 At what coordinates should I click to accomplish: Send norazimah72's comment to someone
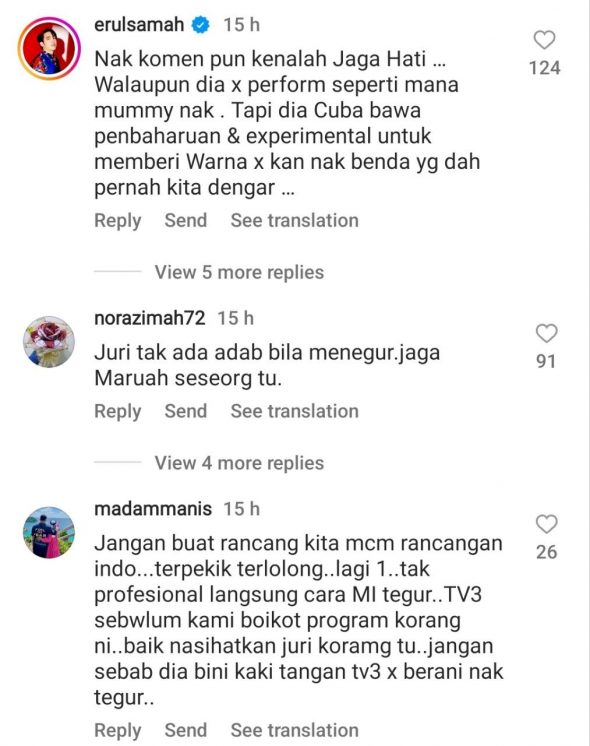pos(186,411)
